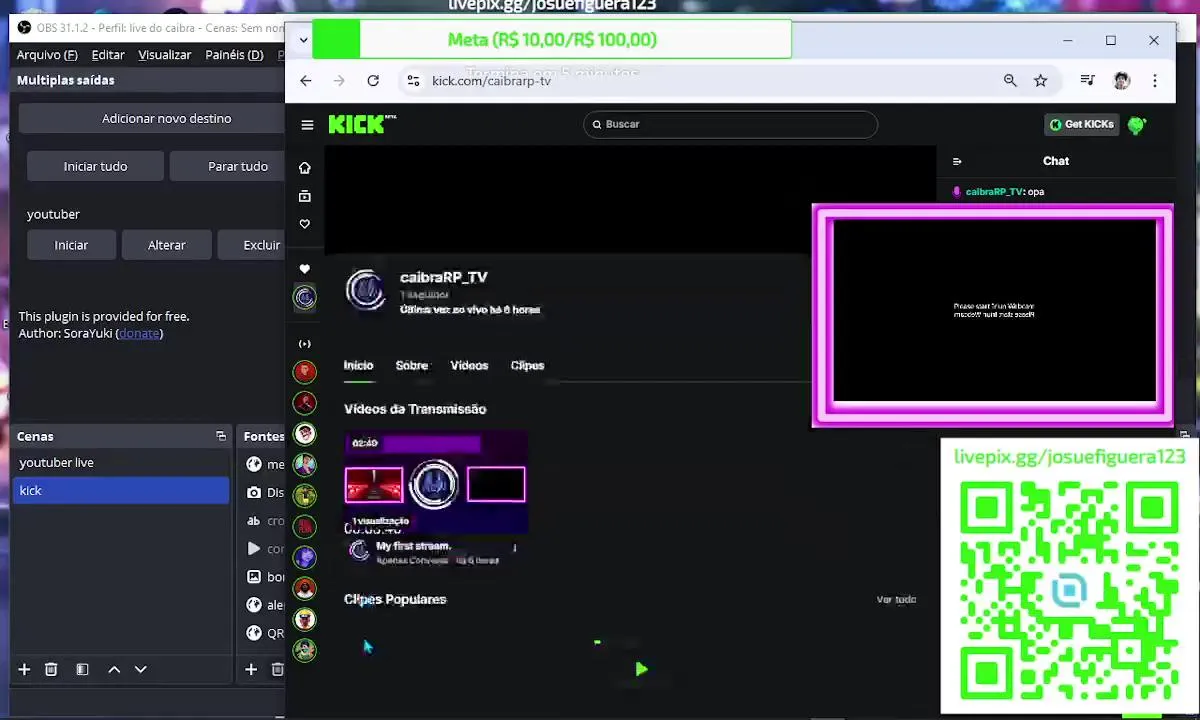Click the green Meta donation progress bar

coord(552,40)
